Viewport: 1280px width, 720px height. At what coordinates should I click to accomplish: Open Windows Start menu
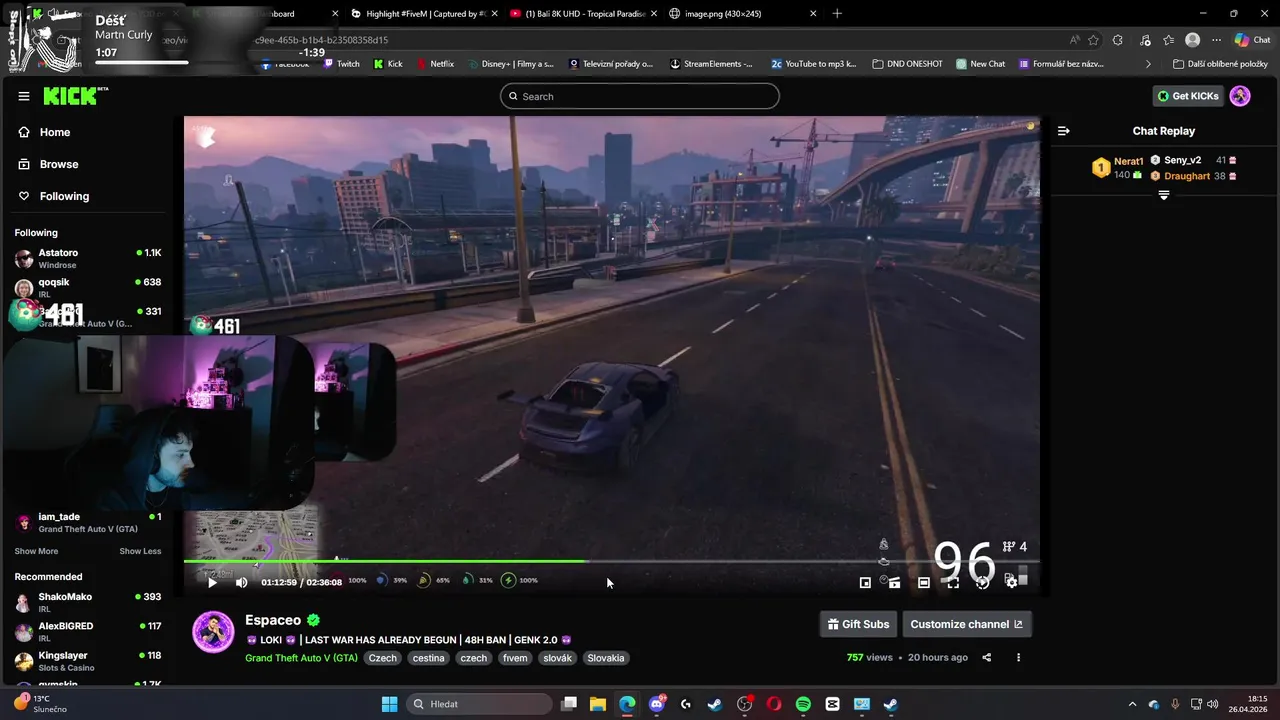pyautogui.click(x=389, y=704)
